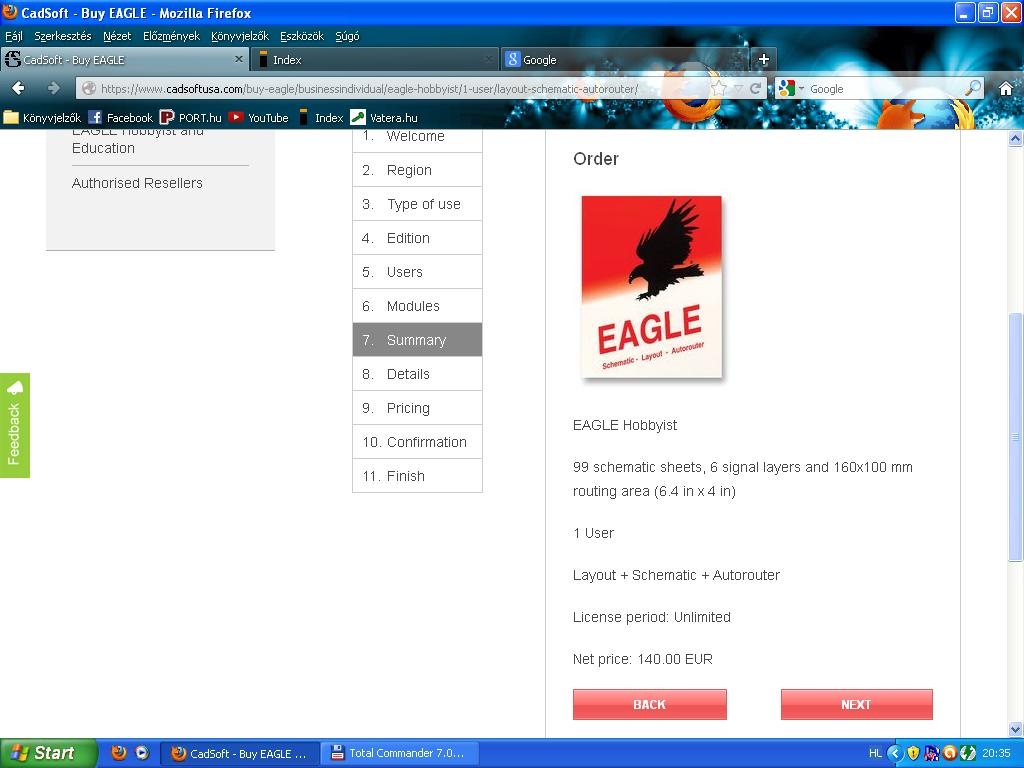This screenshot has width=1024, height=768.
Task: Open the Firefox home page icon
Action: [1006, 88]
